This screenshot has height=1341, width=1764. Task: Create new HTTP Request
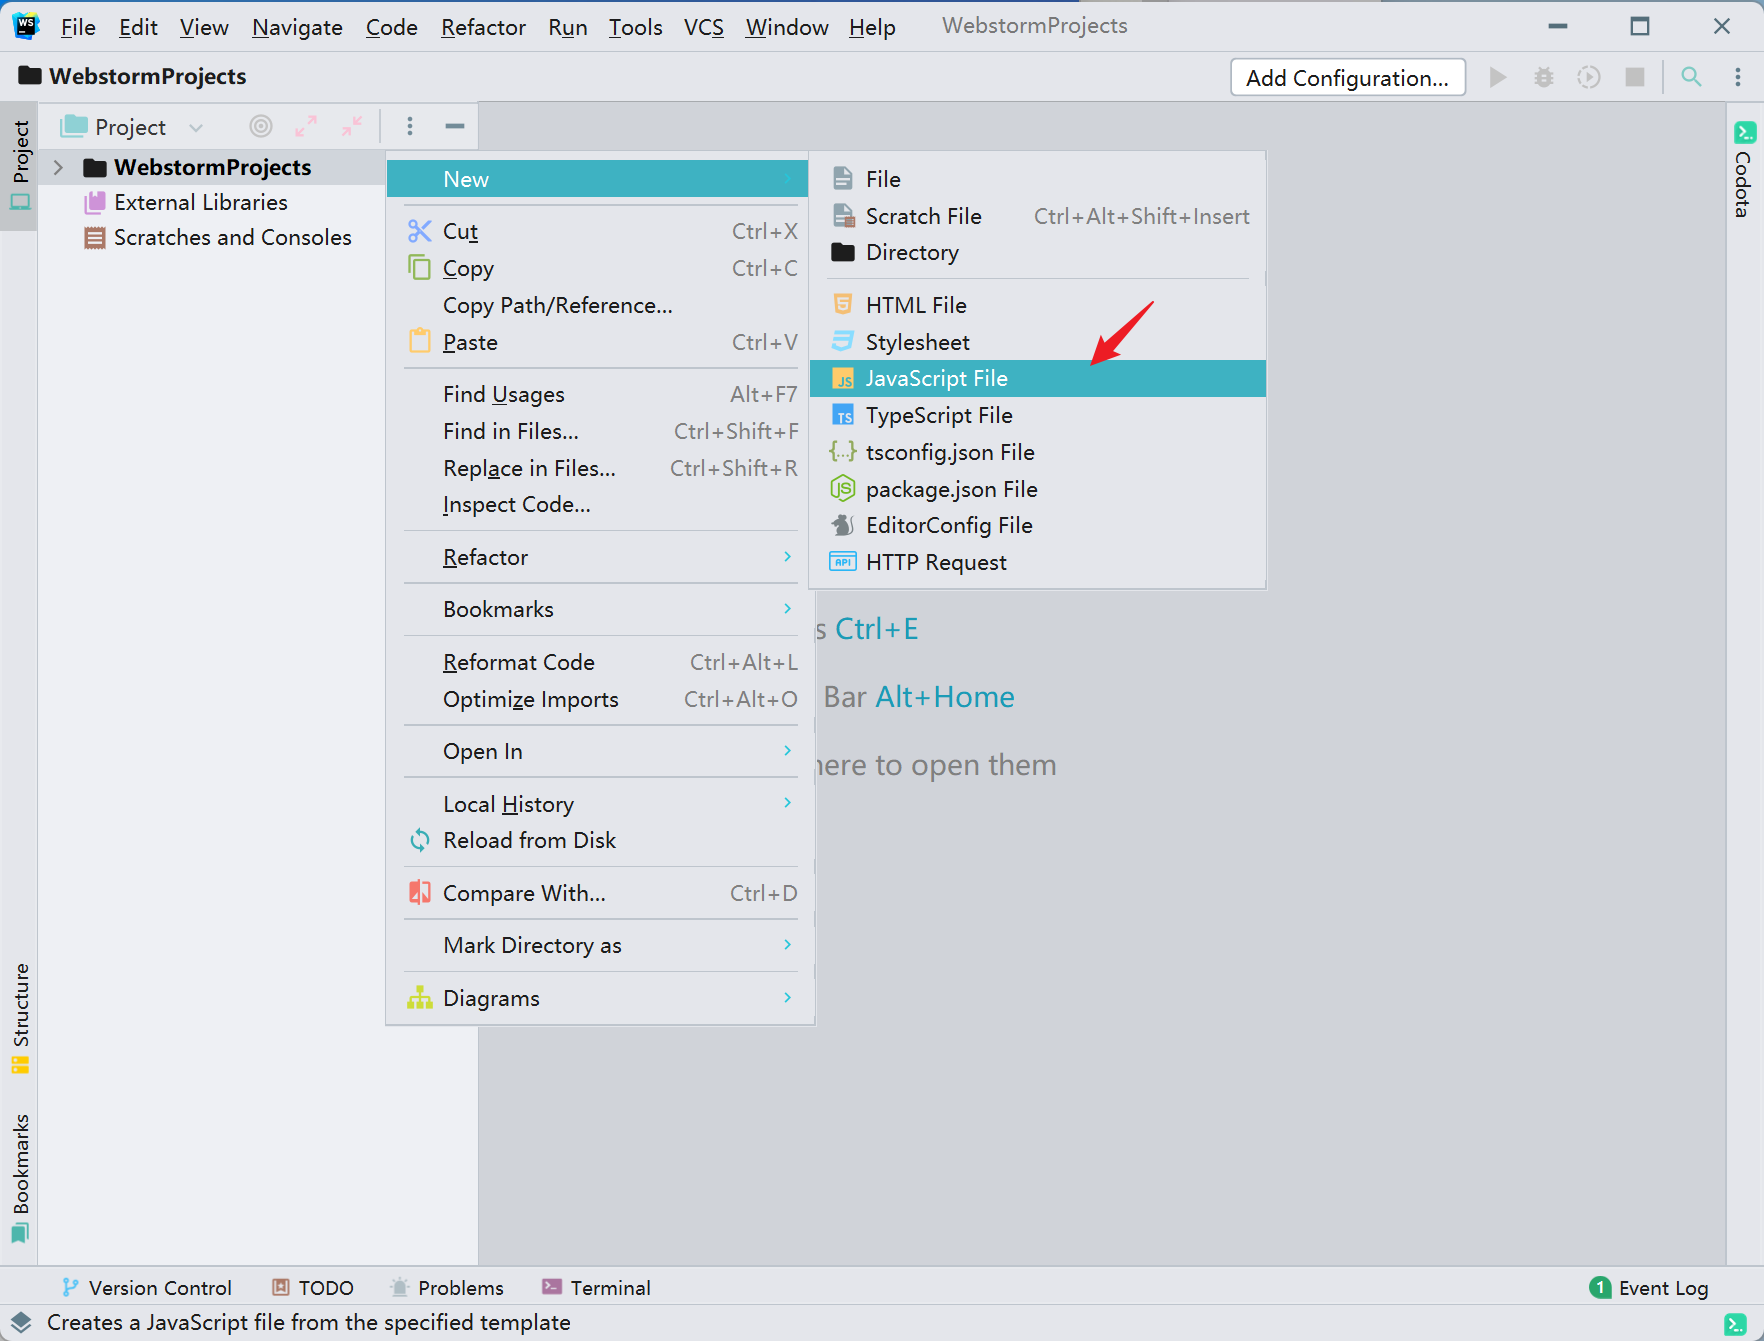pos(1038,562)
